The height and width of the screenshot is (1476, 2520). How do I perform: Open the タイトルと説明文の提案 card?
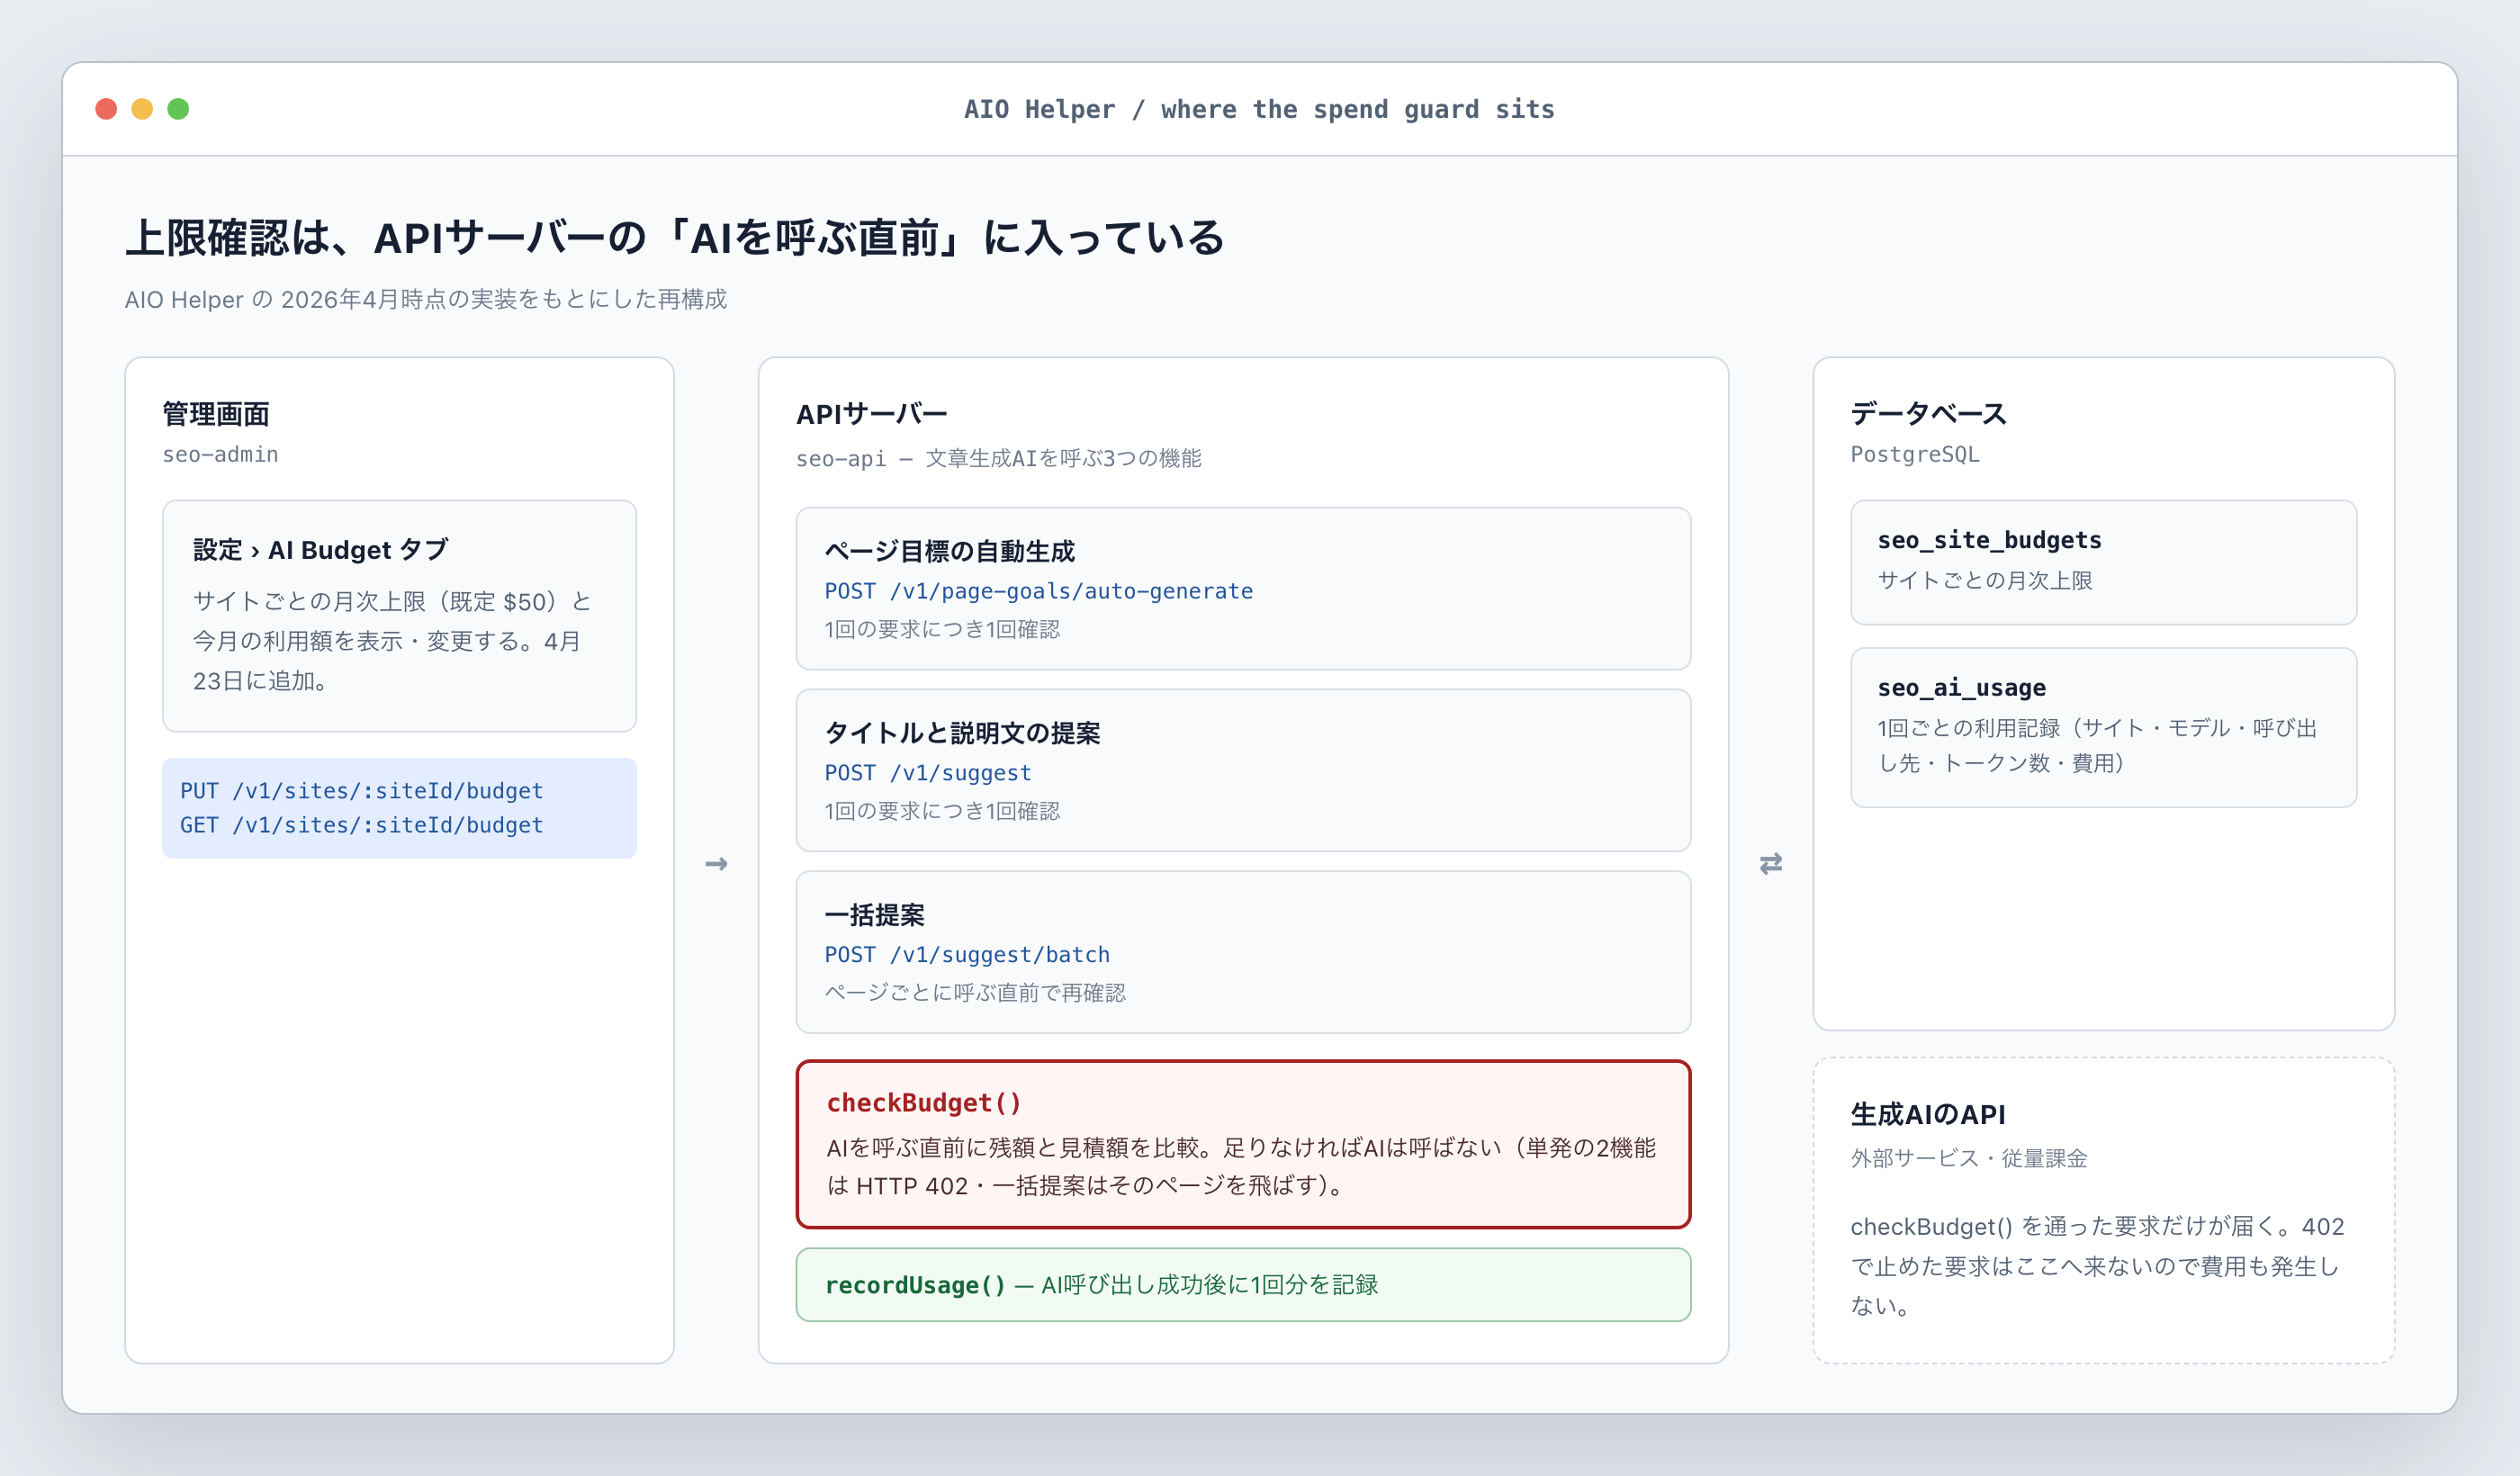click(x=1243, y=770)
